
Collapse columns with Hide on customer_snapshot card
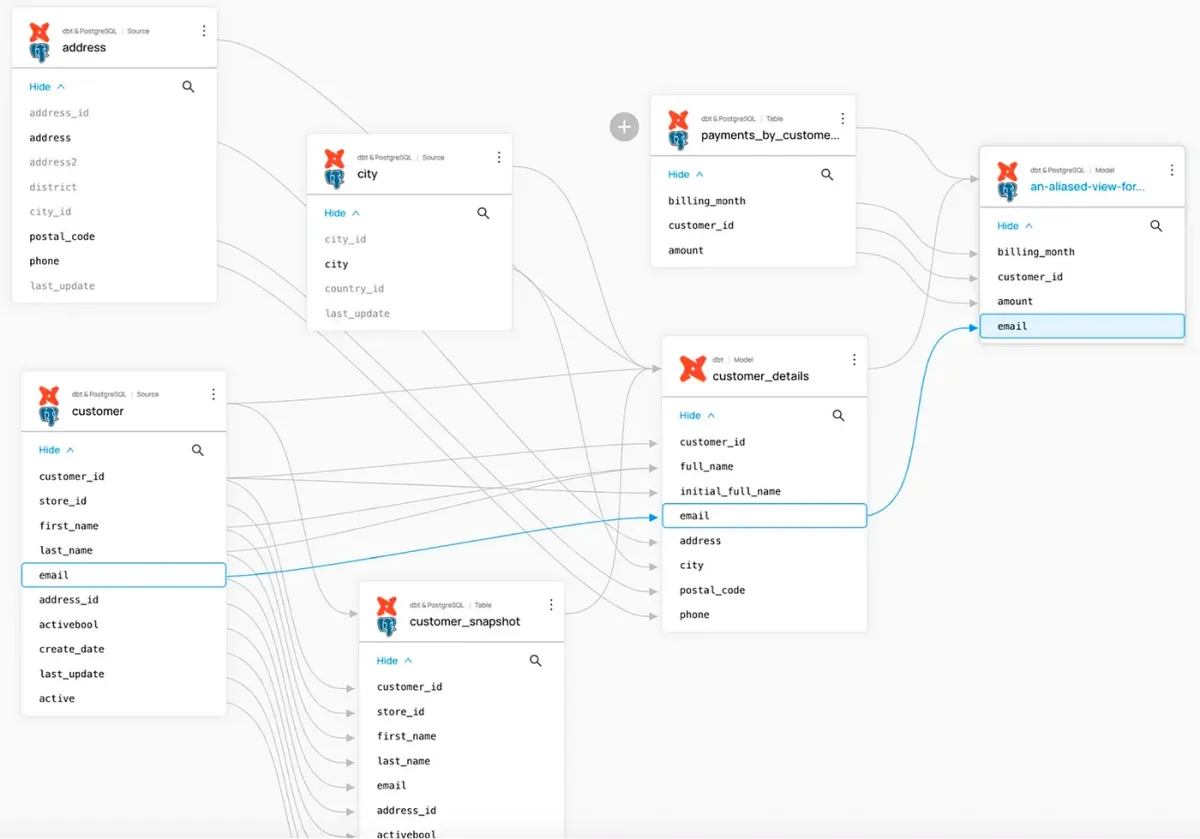click(394, 660)
